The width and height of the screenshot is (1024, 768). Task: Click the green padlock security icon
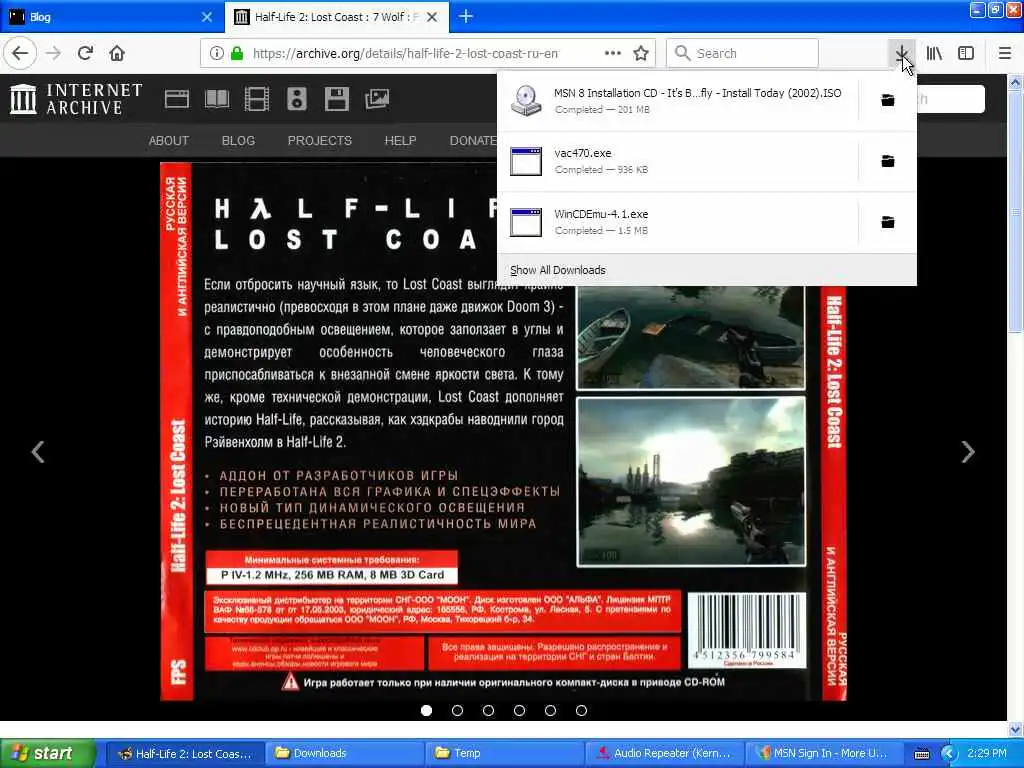236,53
